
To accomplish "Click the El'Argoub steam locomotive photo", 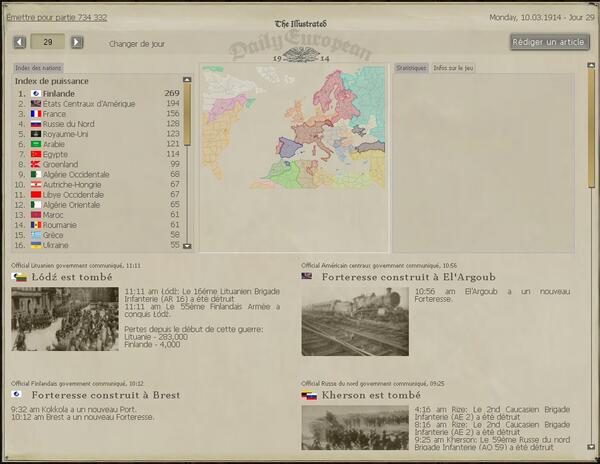I will (355, 322).
